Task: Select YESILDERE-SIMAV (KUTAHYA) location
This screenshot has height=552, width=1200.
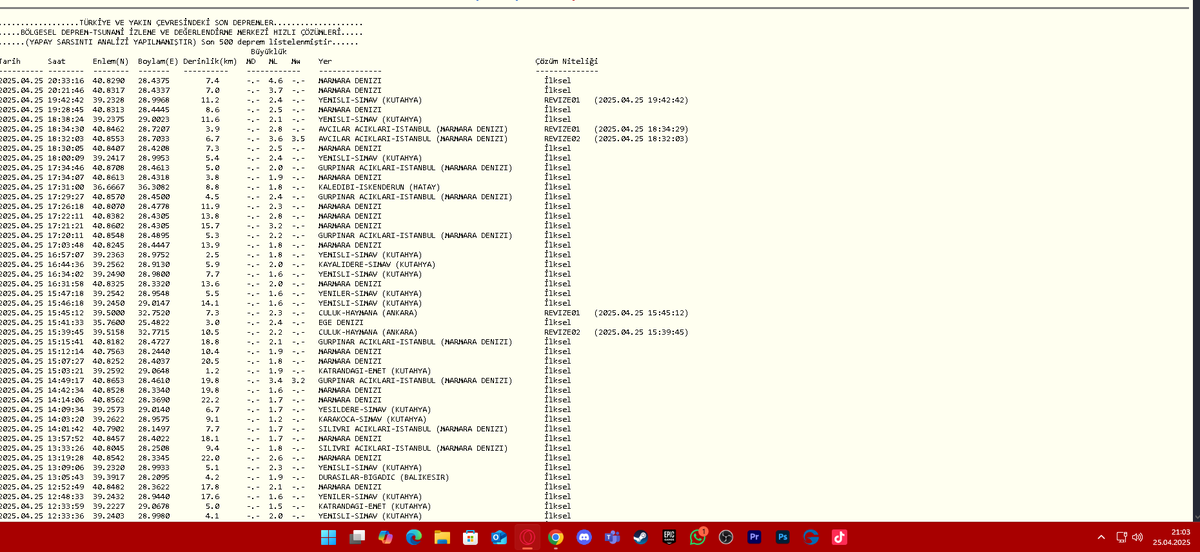Action: click(374, 409)
